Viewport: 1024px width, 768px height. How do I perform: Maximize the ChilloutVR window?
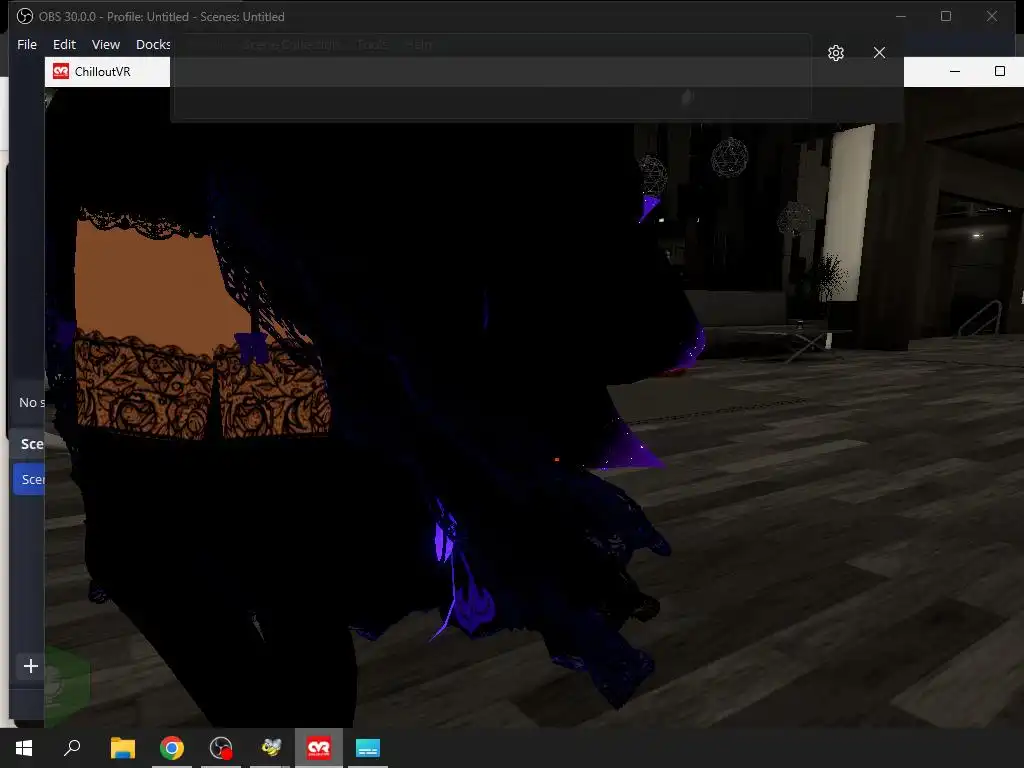(x=1000, y=71)
